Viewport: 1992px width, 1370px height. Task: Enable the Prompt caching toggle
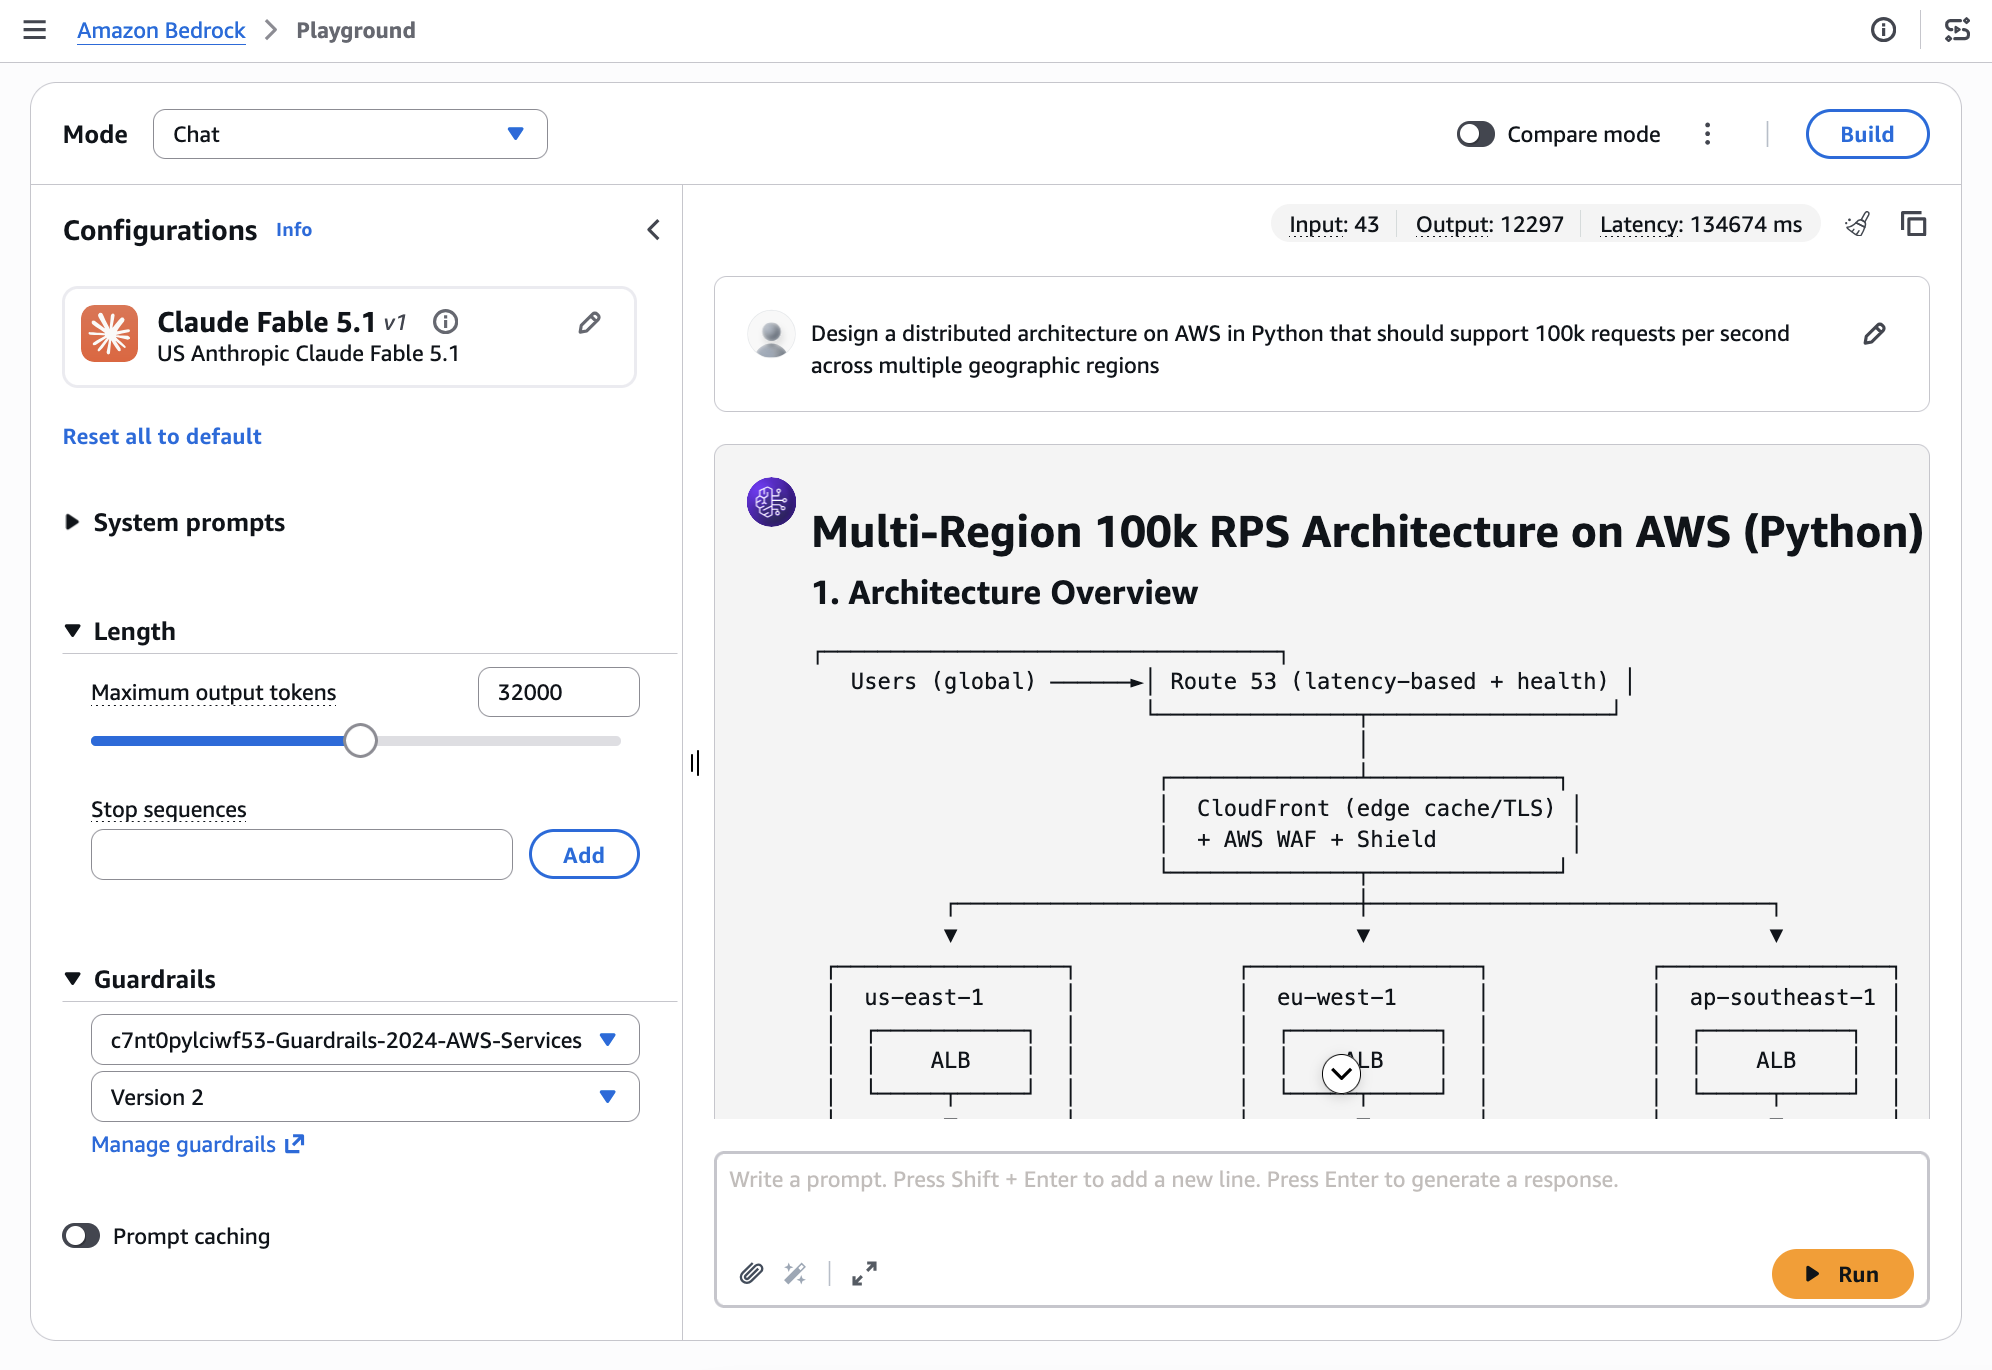click(x=81, y=1236)
